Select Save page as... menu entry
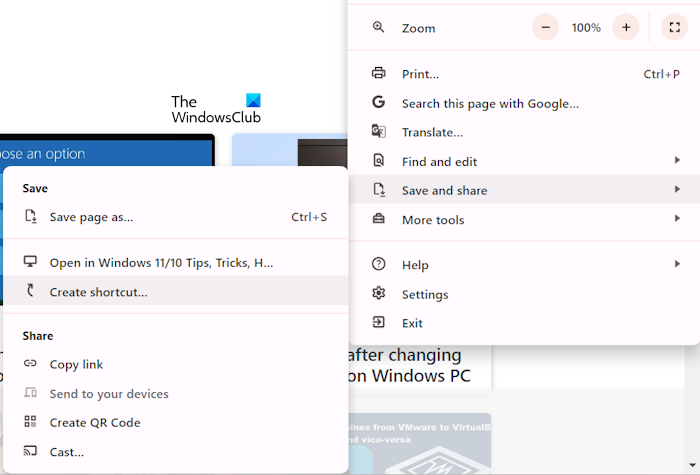This screenshot has height=475, width=700. (x=91, y=216)
